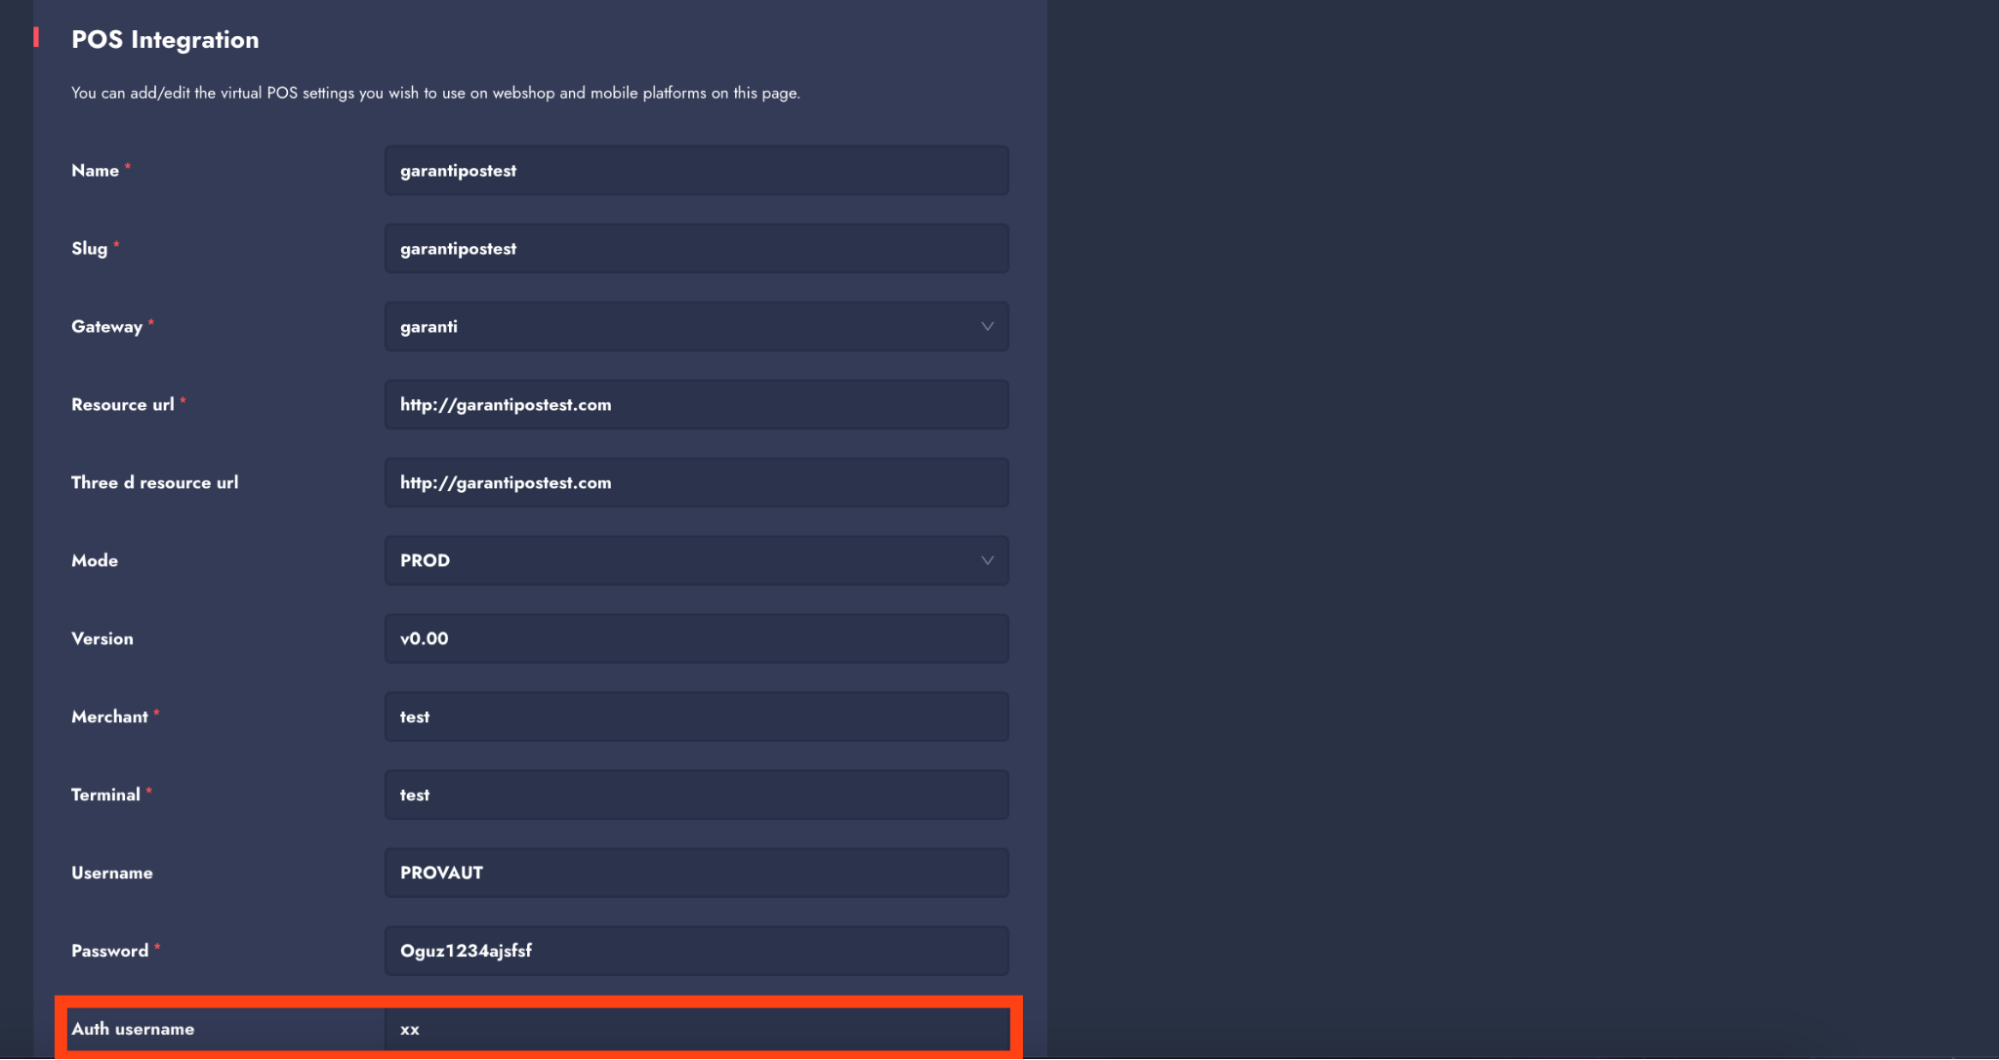This screenshot has width=1999, height=1060.
Task: Click the Auth username label
Action: point(133,1029)
